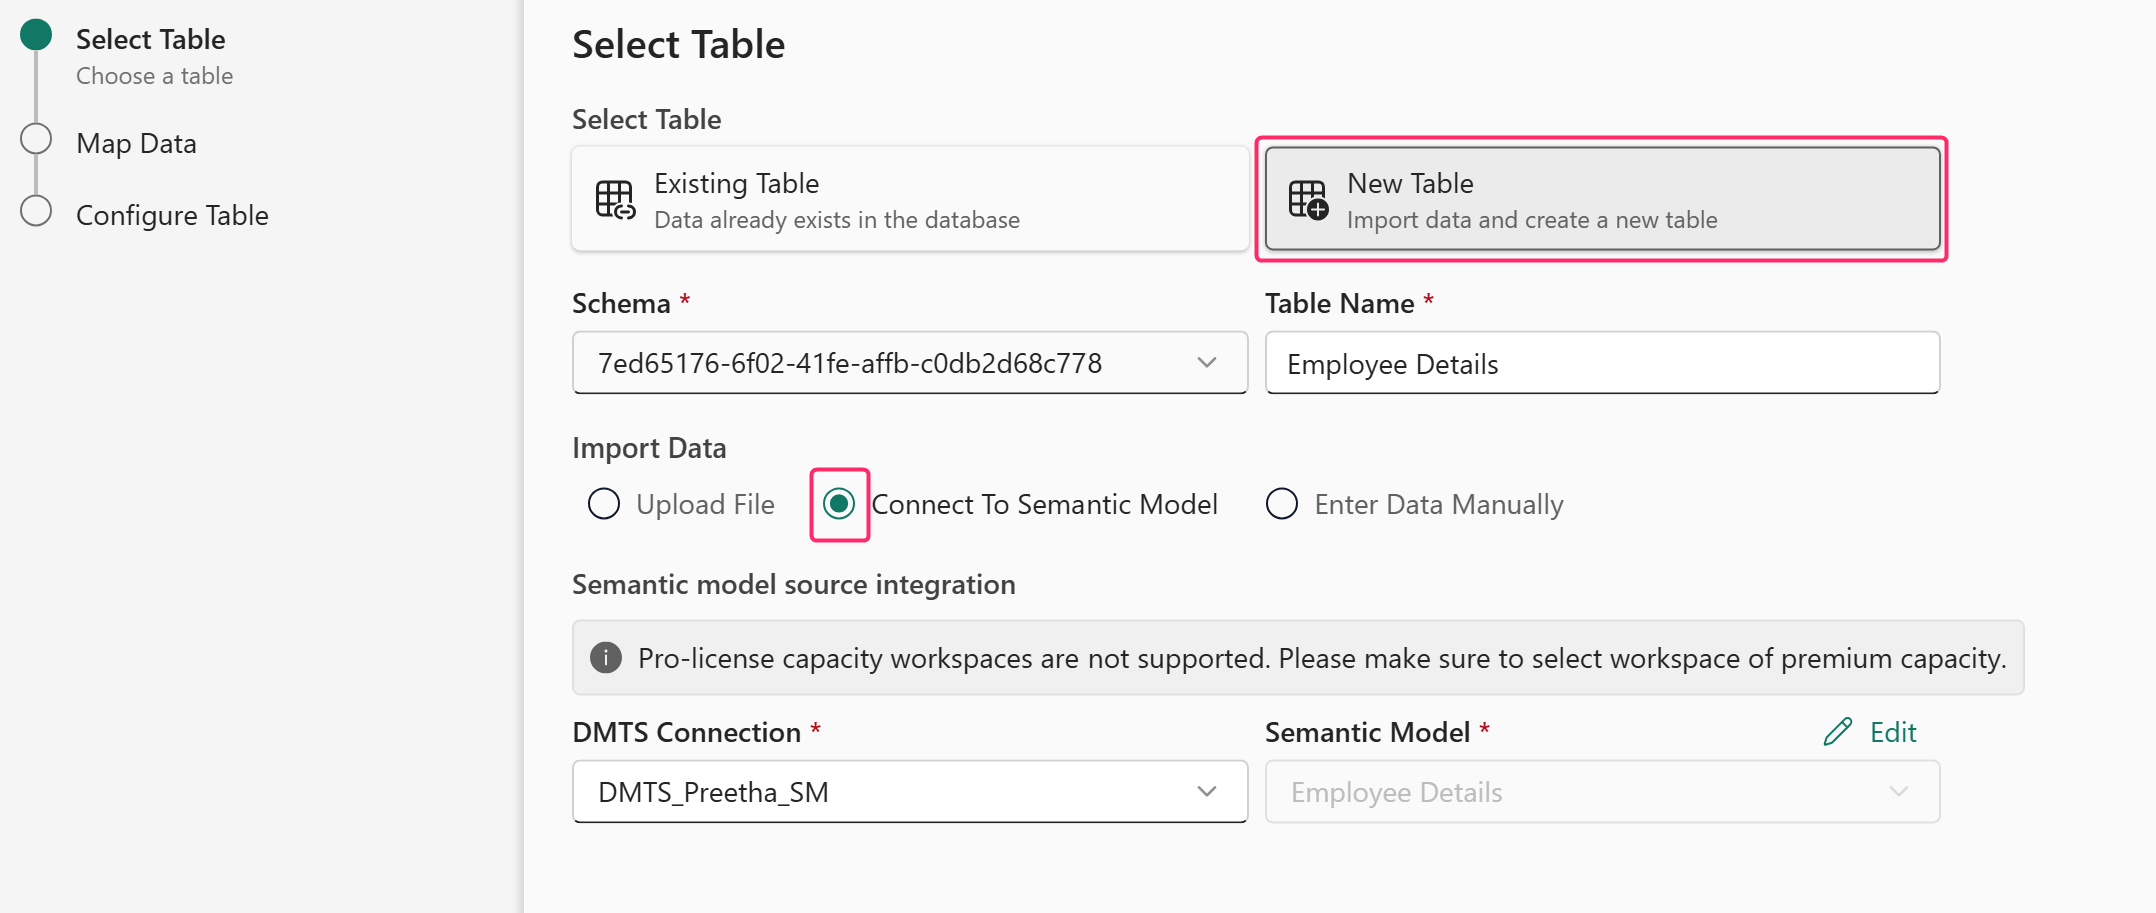Screen dimensions: 2156x913
Task: Expand the Semantic Model dropdown
Action: [x=1898, y=792]
